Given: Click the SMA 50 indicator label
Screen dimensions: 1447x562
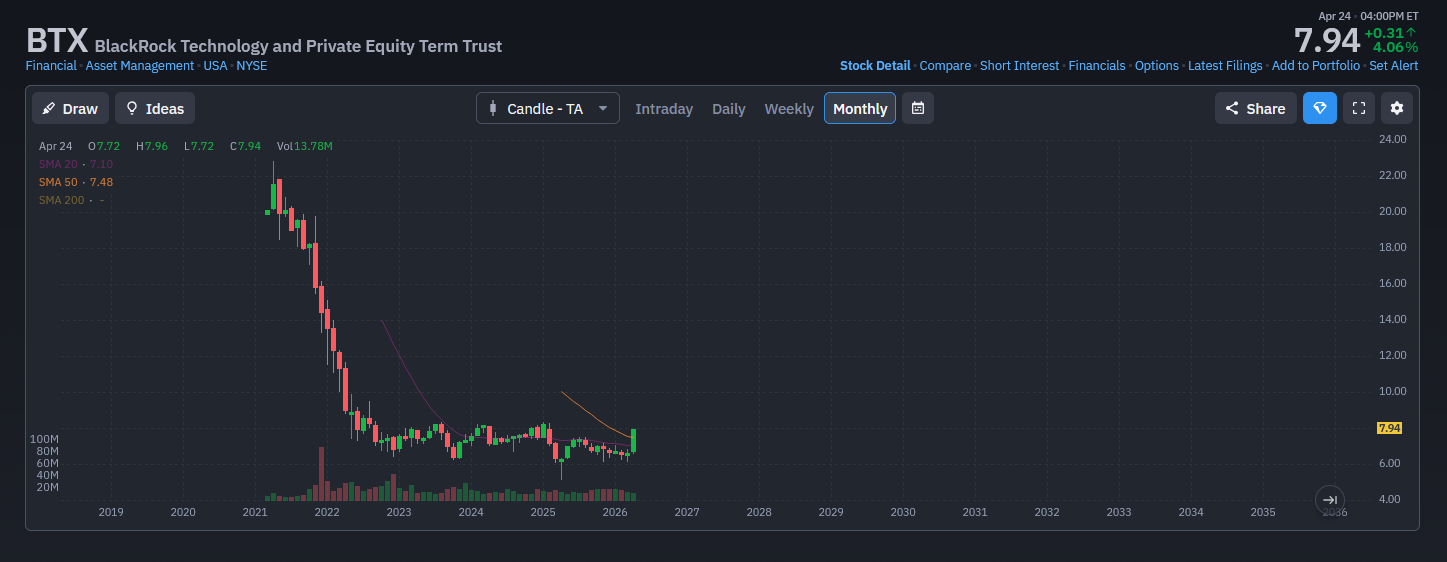Looking at the screenshot, I should (x=58, y=182).
